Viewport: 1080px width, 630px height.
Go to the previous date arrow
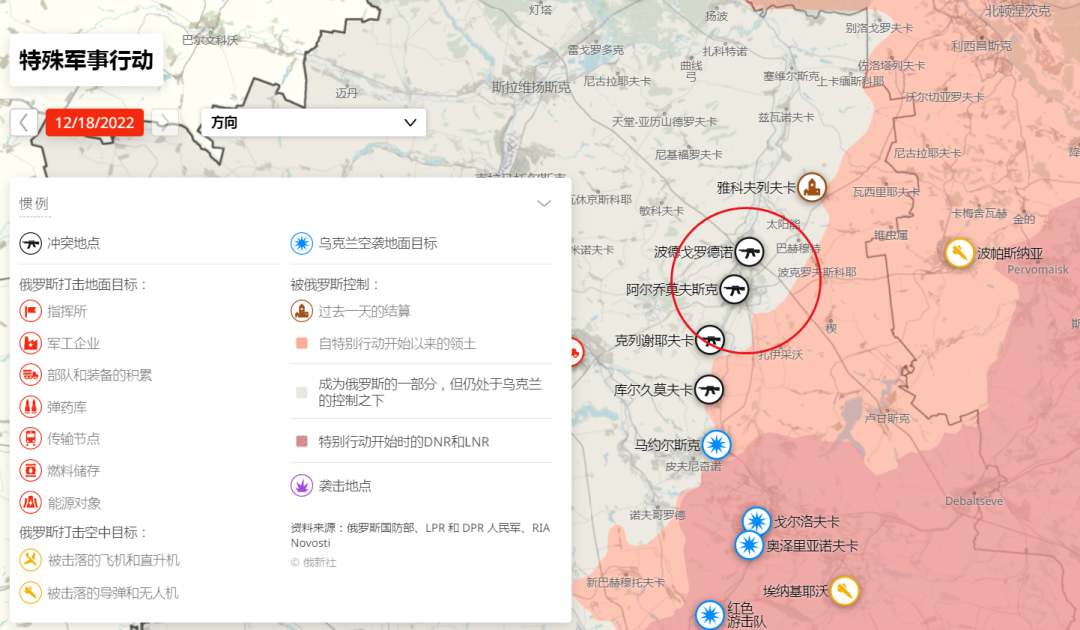pos(23,123)
